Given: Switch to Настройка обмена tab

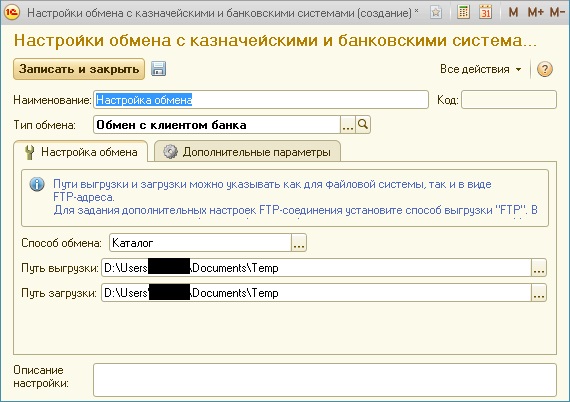Looking at the screenshot, I should click(x=81, y=152).
